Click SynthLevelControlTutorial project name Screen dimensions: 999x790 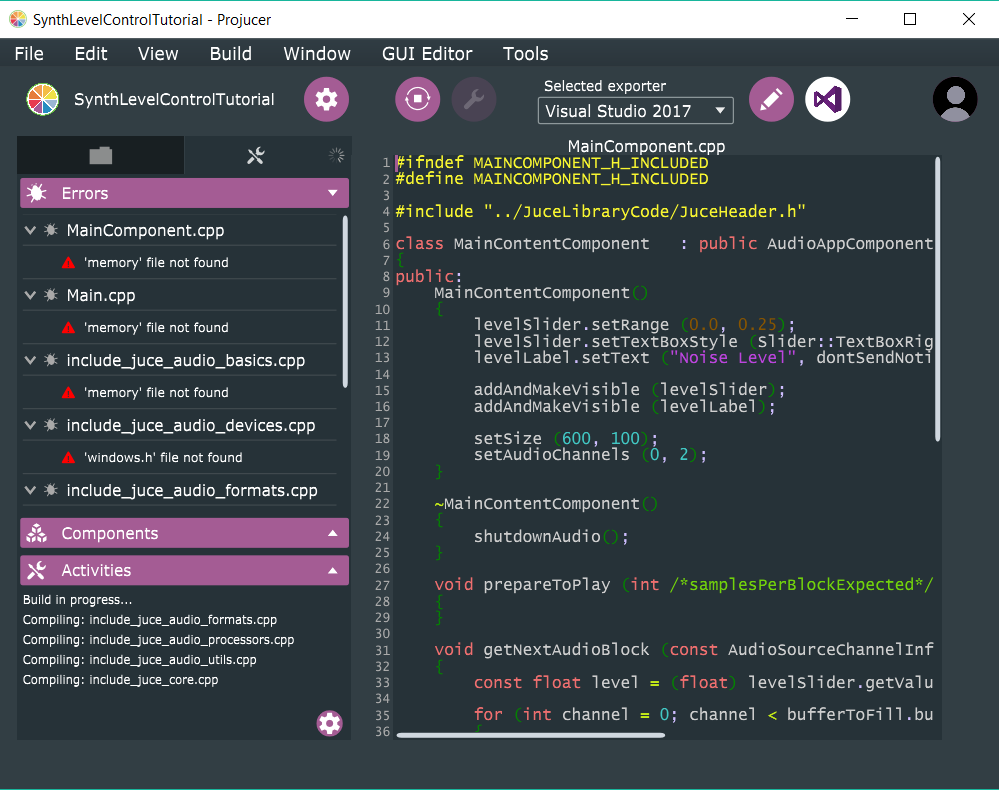174,99
